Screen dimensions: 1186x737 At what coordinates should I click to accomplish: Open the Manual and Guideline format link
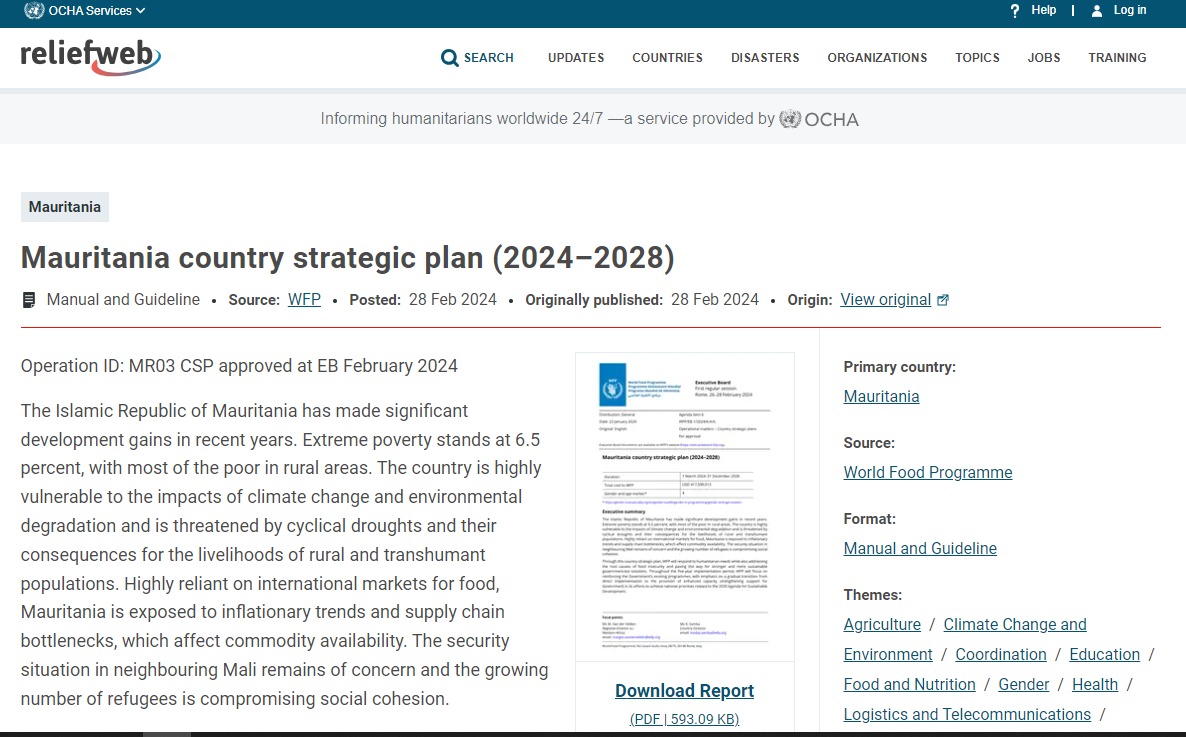(x=920, y=549)
